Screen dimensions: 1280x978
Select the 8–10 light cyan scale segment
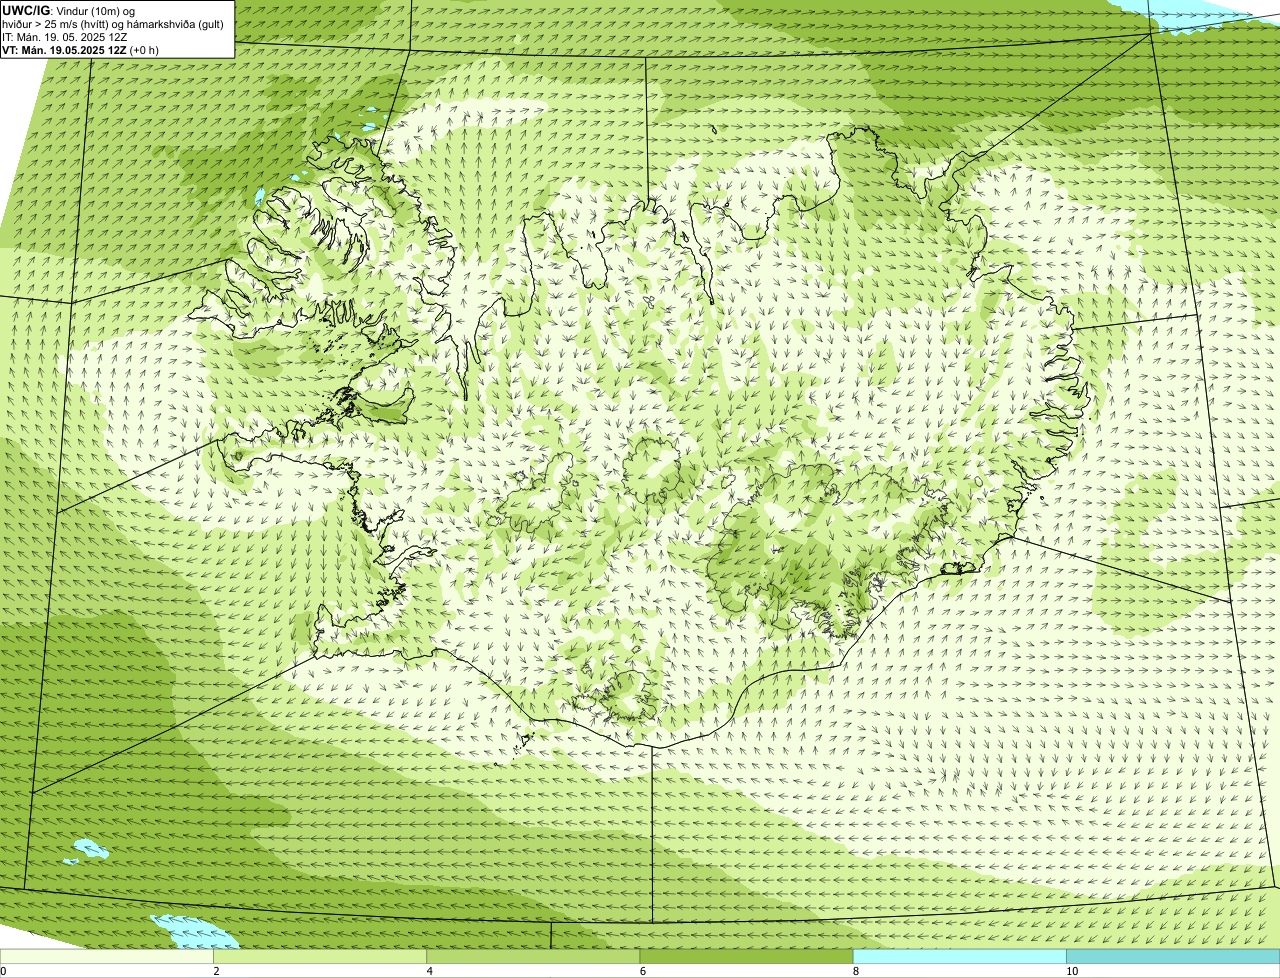tap(959, 957)
